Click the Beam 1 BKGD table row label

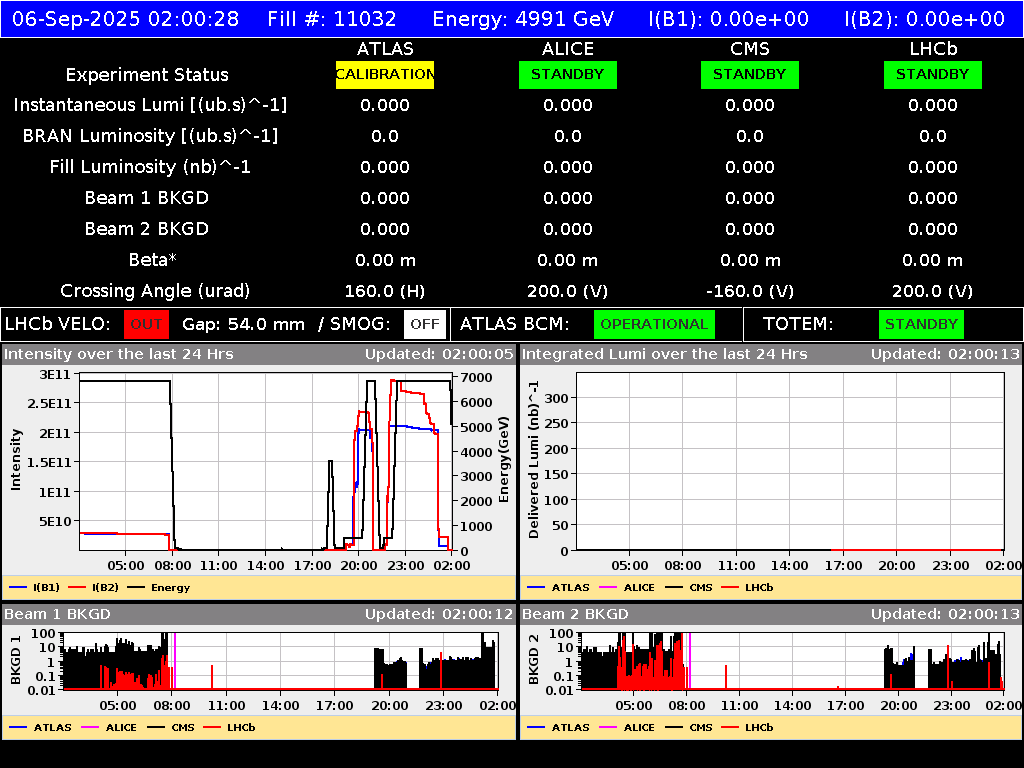pos(146,198)
